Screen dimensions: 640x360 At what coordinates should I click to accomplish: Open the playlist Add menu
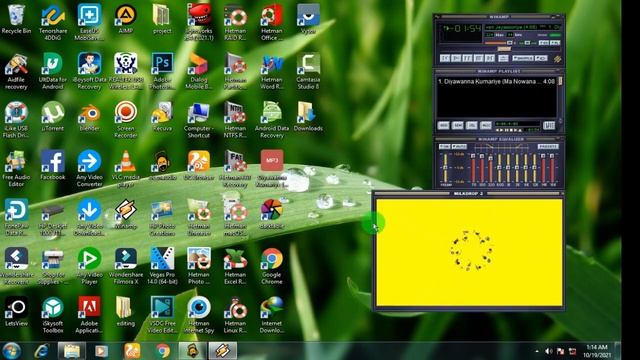443,125
